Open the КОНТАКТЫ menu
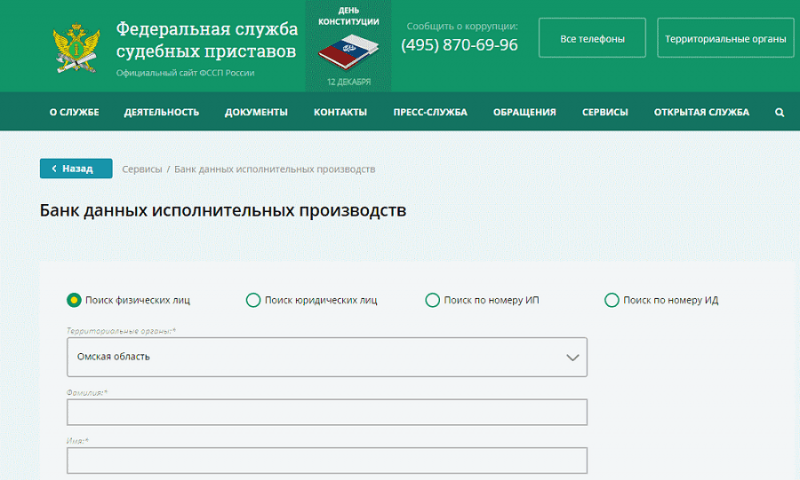The width and height of the screenshot is (800, 480). click(x=340, y=112)
